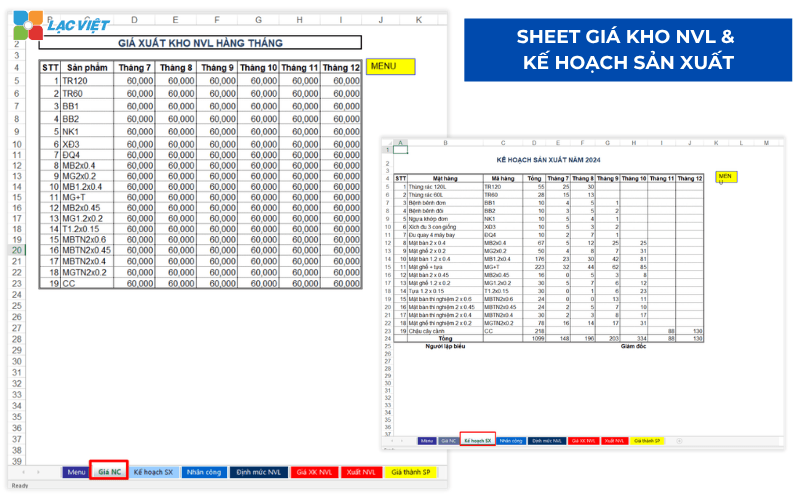
Task: Click the Tháng 7 price for TR60
Action: [x=134, y=93]
